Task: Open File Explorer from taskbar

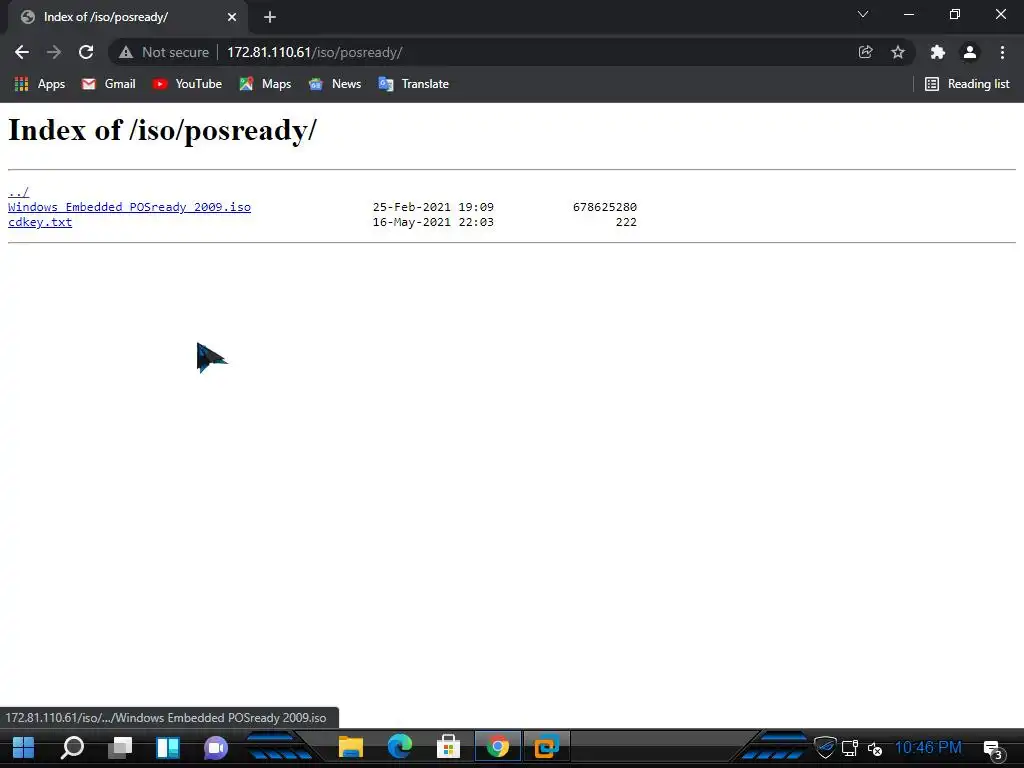Action: pos(351,747)
